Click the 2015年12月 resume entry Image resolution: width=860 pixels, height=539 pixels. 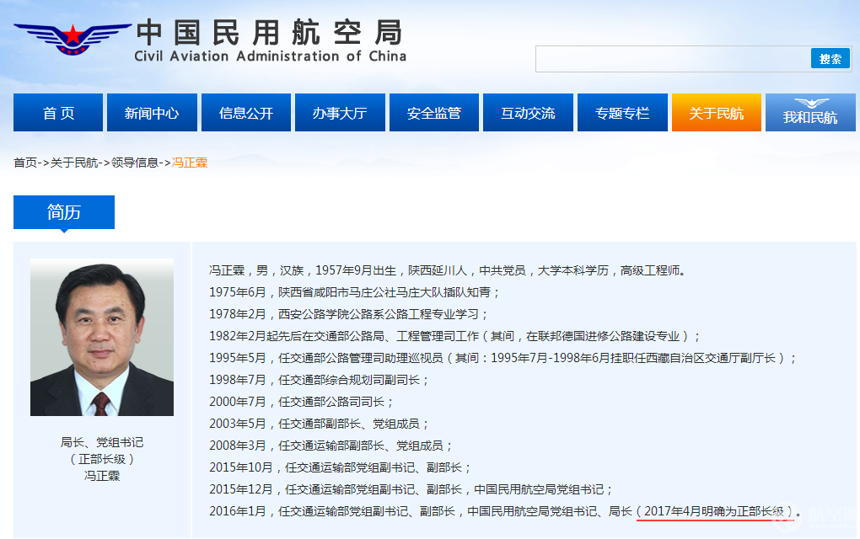[x=411, y=490]
